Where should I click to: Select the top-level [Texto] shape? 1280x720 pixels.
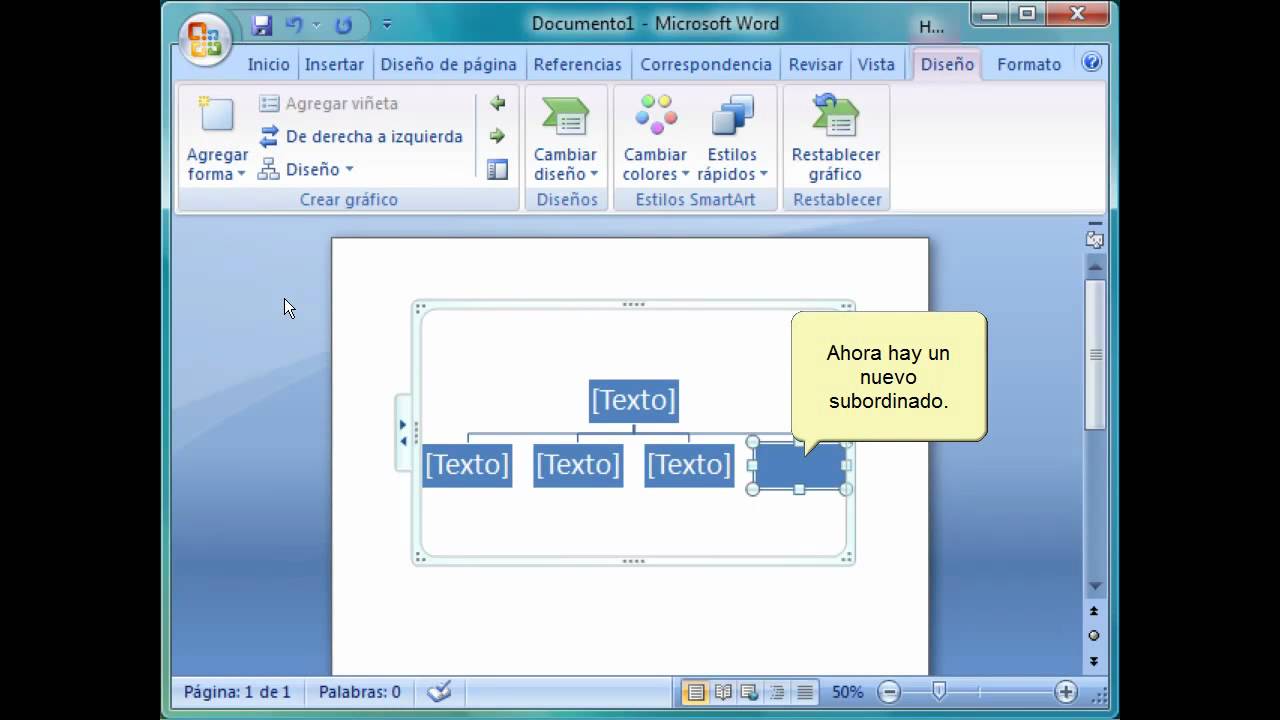(x=634, y=401)
